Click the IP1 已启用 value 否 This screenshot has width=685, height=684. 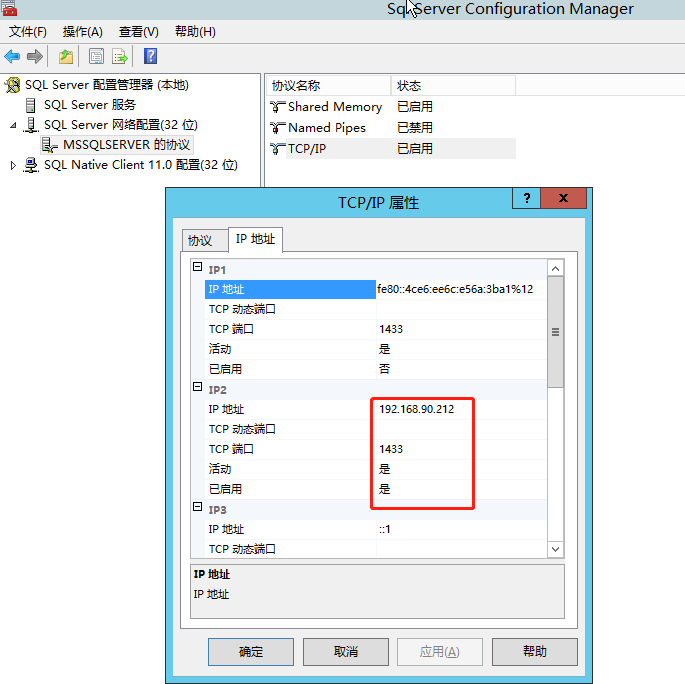(384, 369)
